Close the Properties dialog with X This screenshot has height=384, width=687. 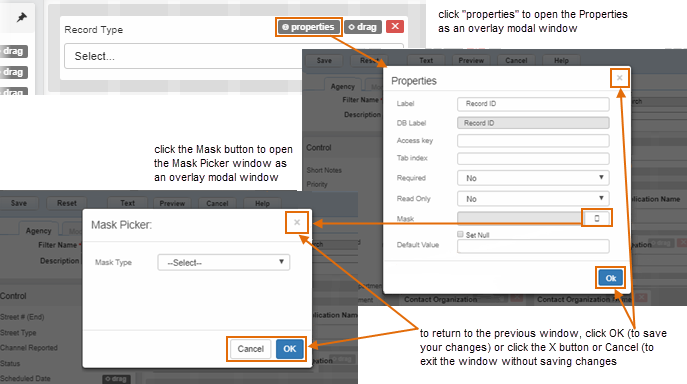pyautogui.click(x=620, y=78)
